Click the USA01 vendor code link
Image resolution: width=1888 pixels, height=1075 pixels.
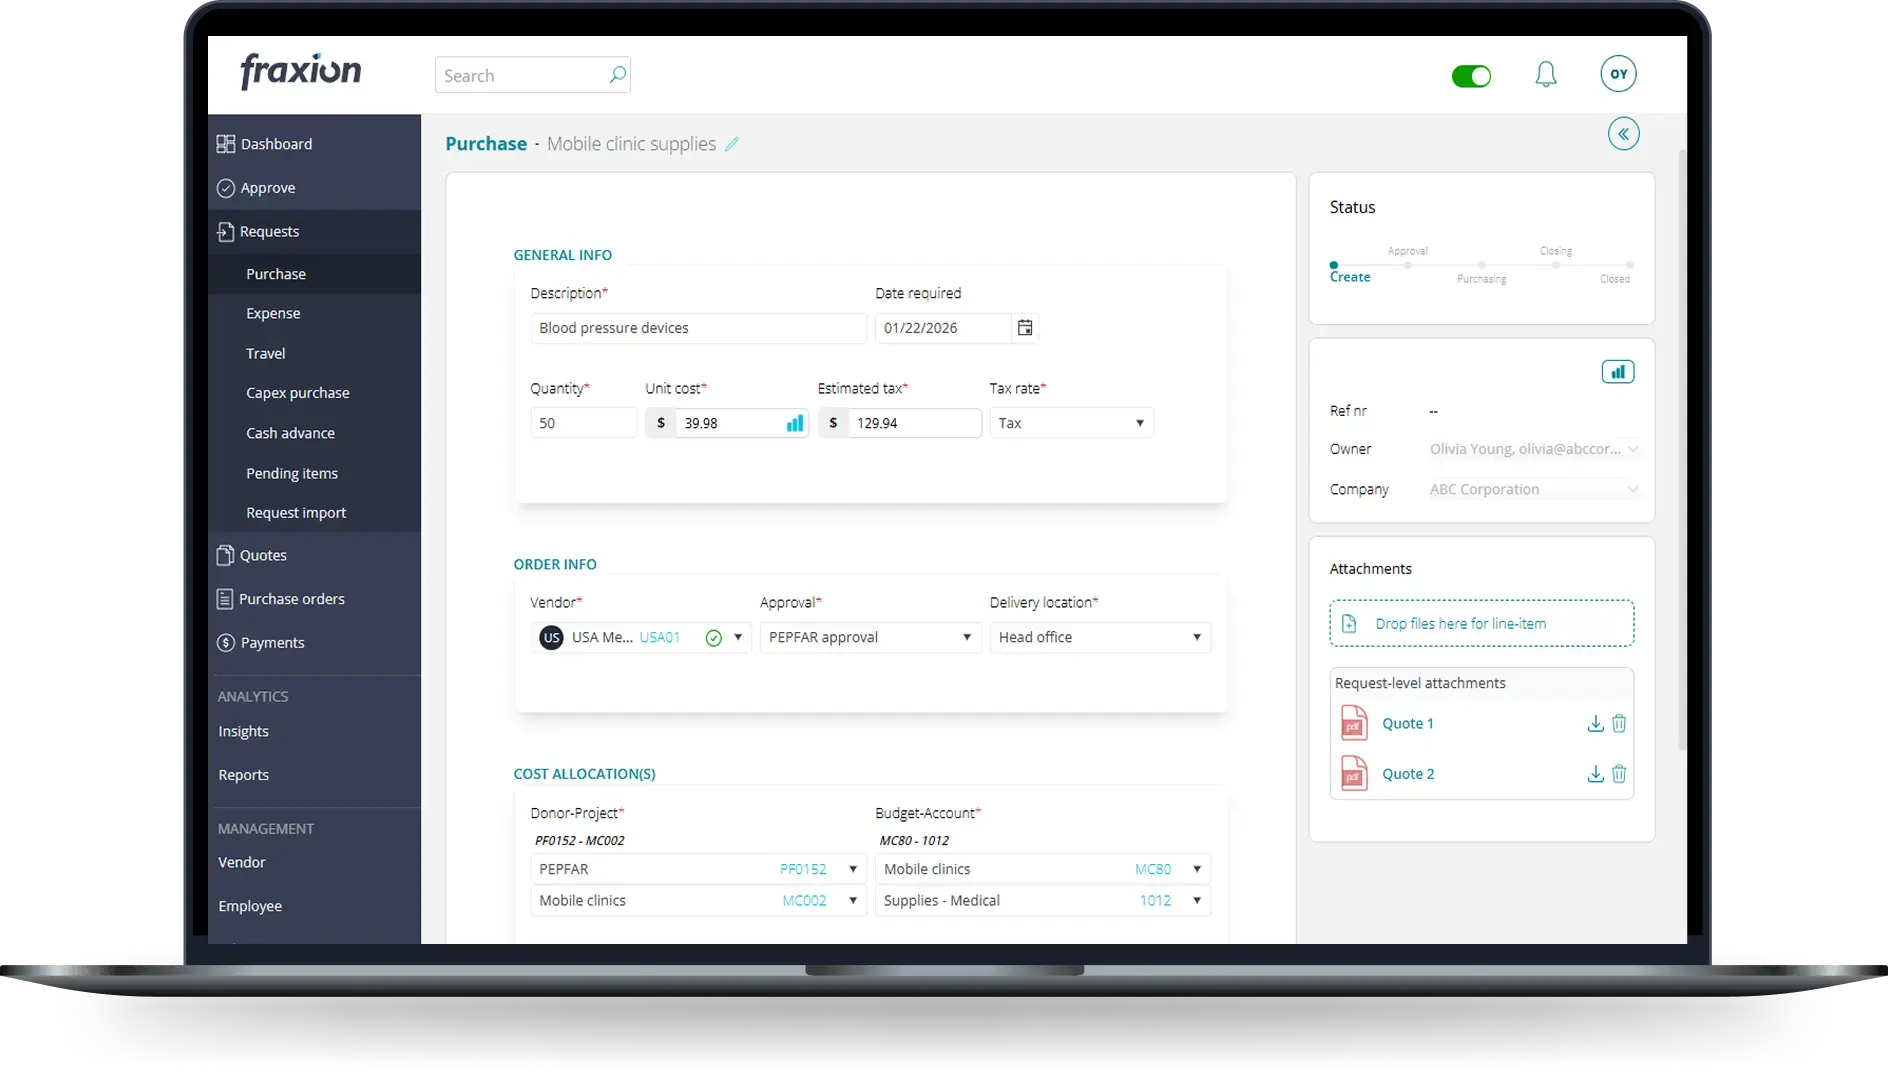(x=660, y=637)
